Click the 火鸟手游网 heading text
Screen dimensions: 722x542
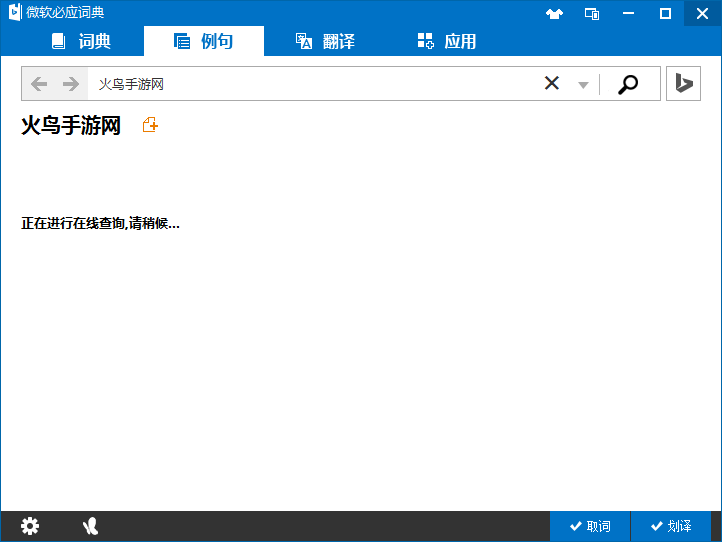click(x=71, y=125)
